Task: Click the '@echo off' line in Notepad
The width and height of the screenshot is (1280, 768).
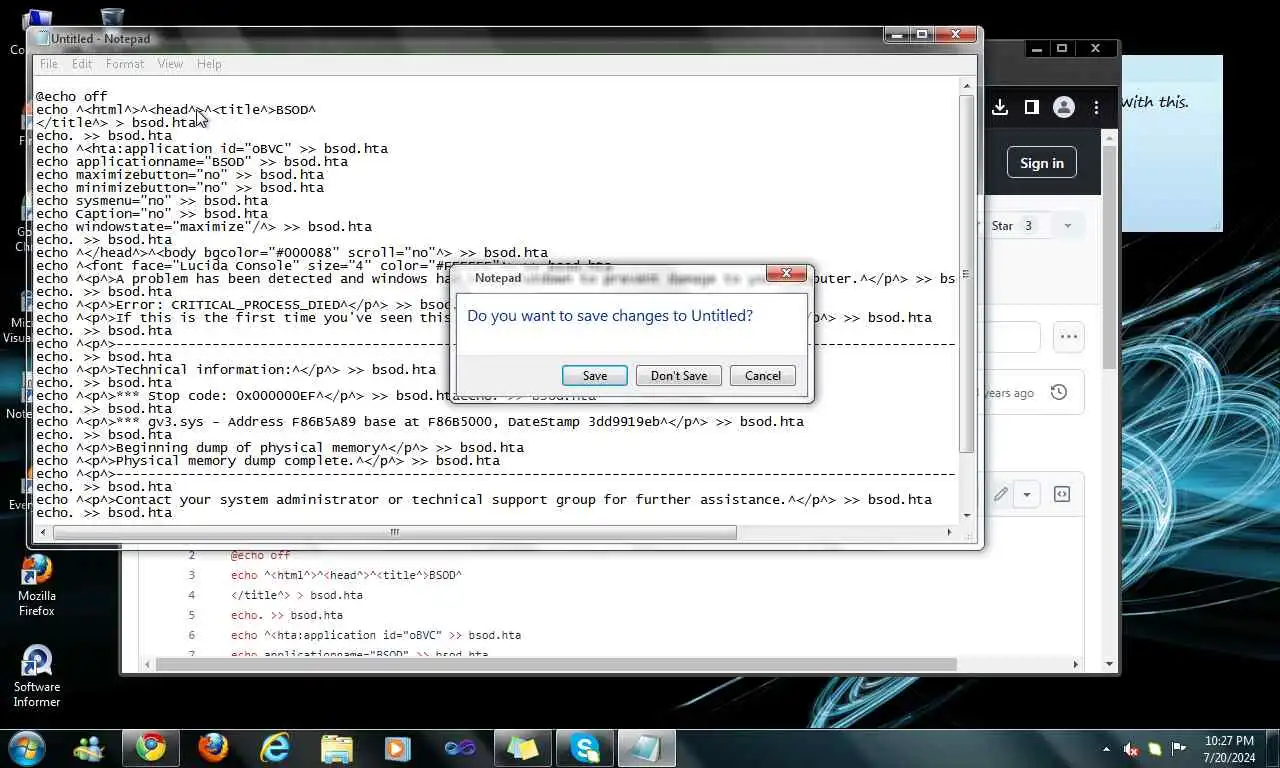Action: click(x=72, y=97)
